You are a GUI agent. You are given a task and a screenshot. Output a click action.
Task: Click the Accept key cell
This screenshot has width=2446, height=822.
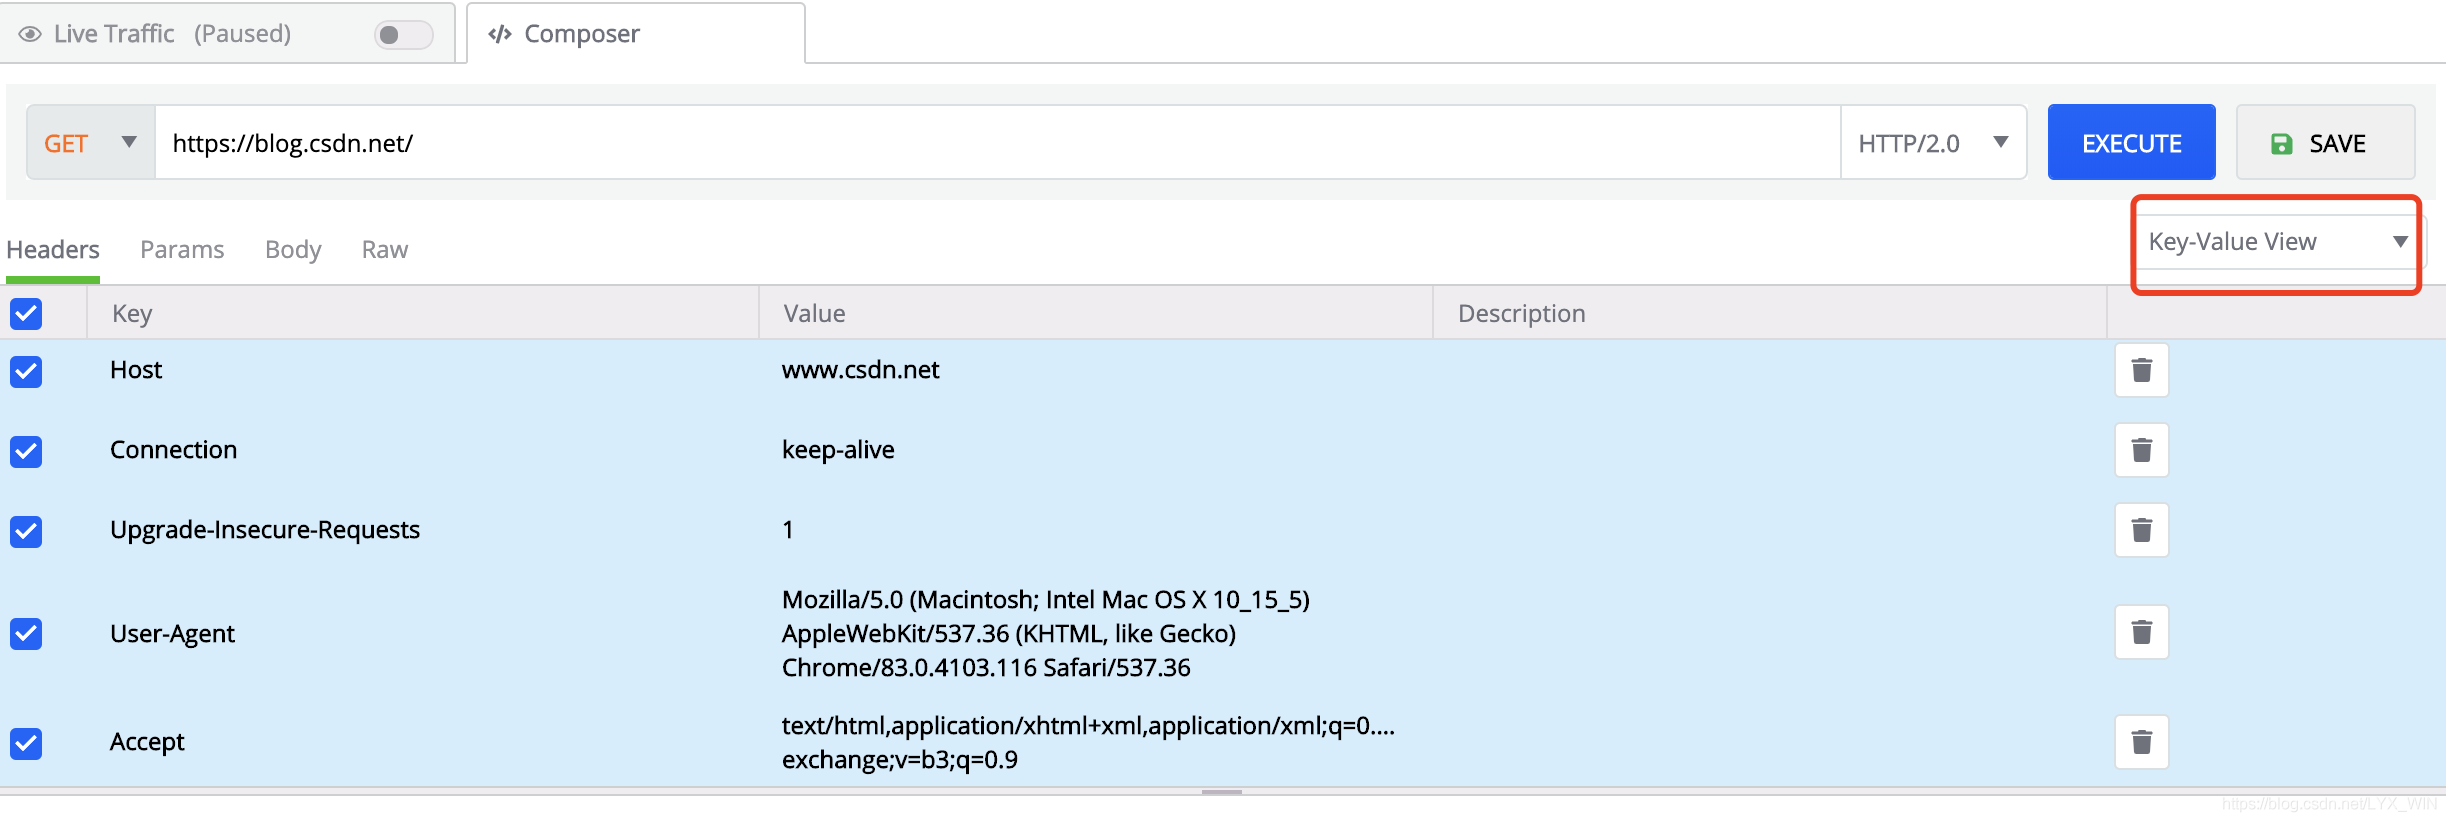(147, 742)
